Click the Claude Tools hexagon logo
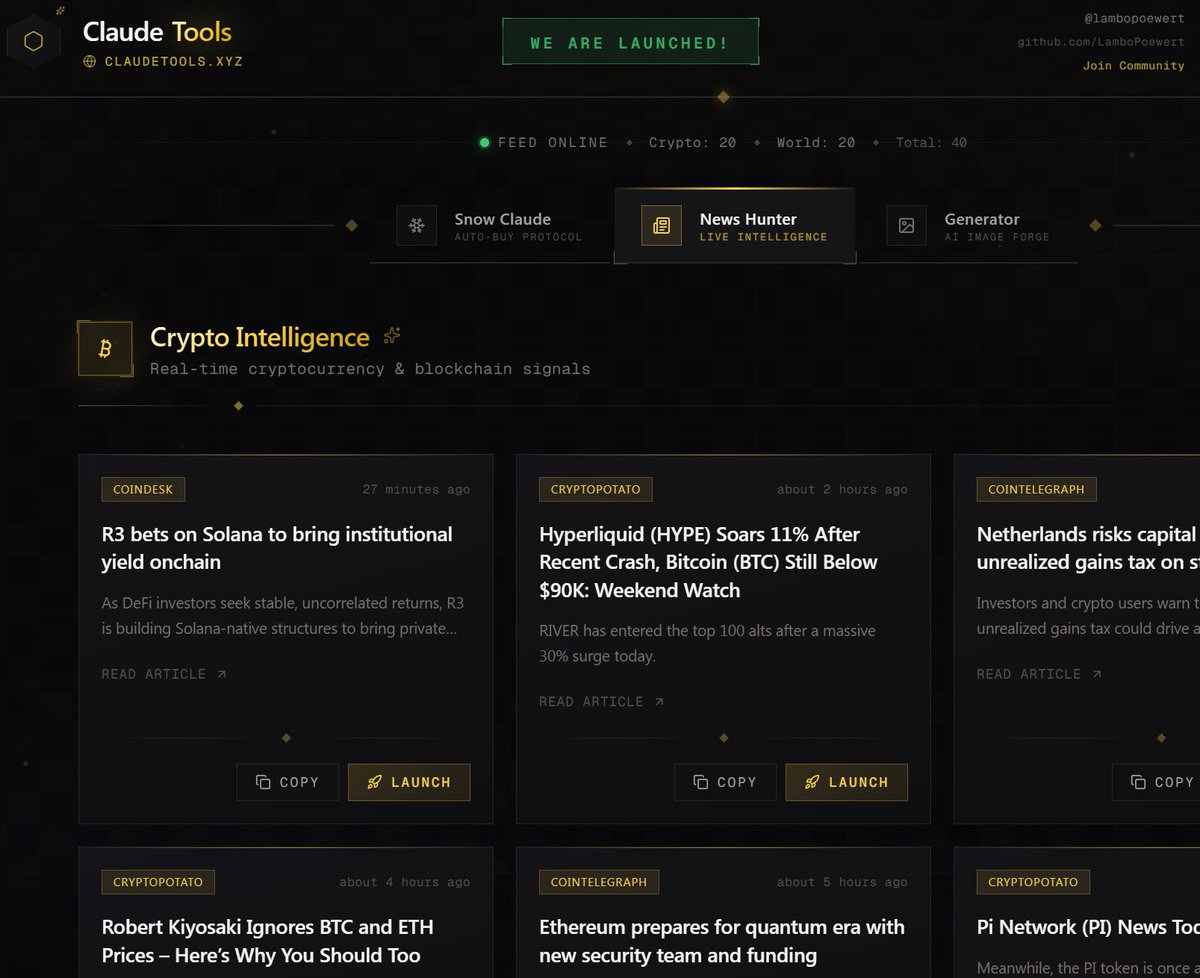 35,40
